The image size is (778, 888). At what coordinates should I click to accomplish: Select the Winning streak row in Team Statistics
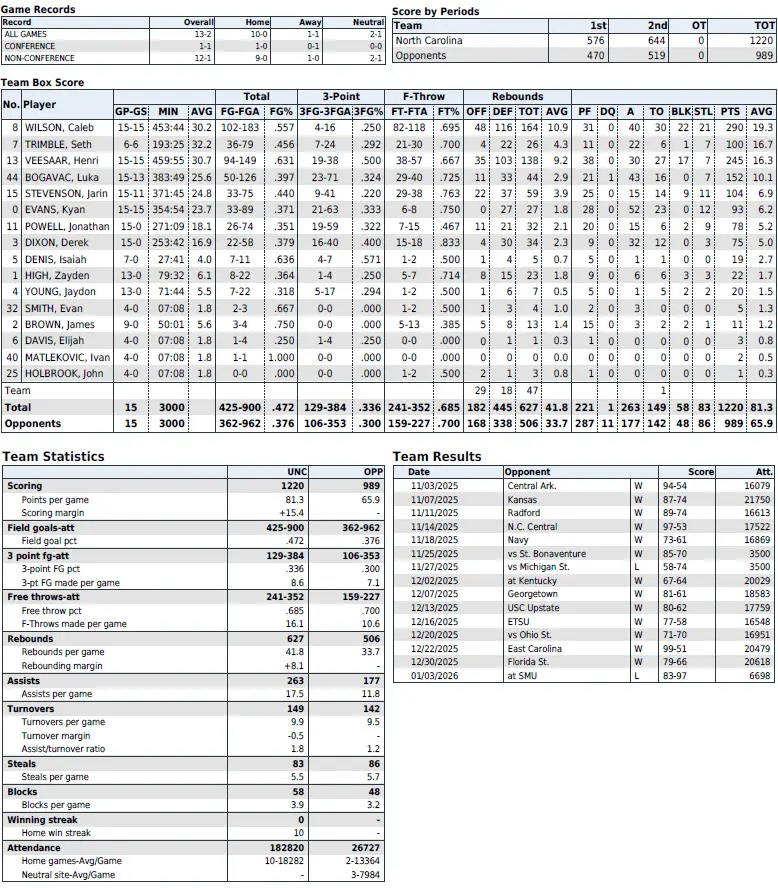pos(40,821)
